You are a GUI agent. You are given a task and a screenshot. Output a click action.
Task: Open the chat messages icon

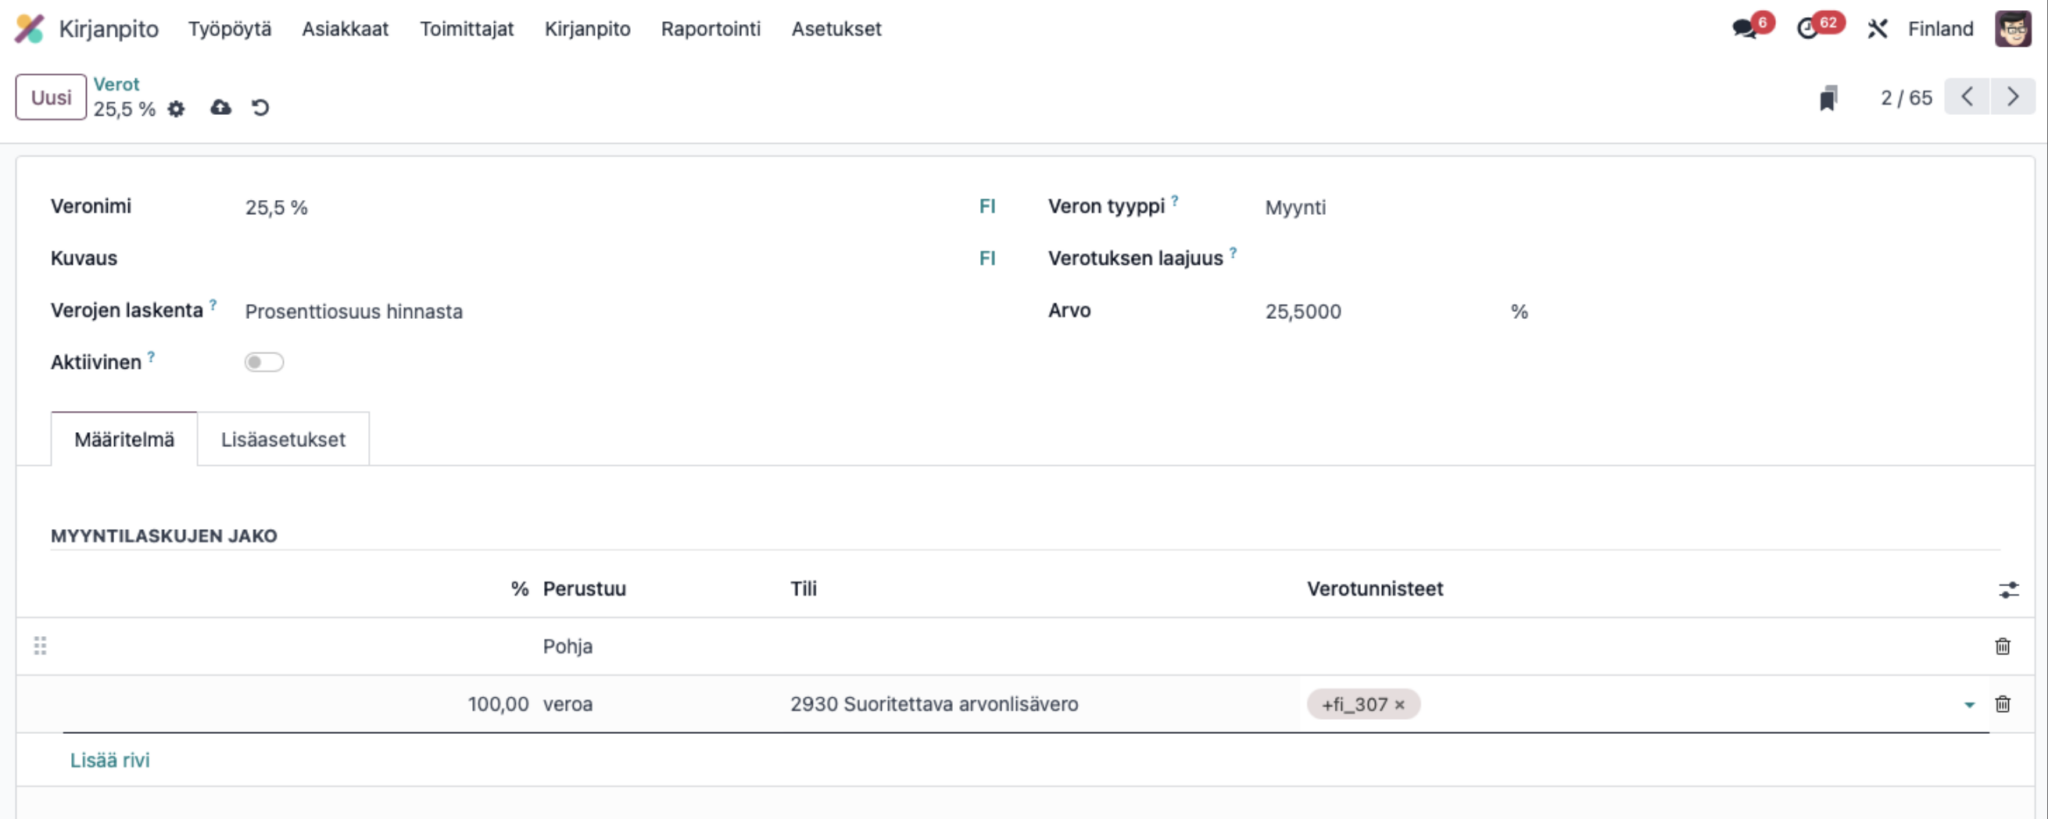[1745, 29]
